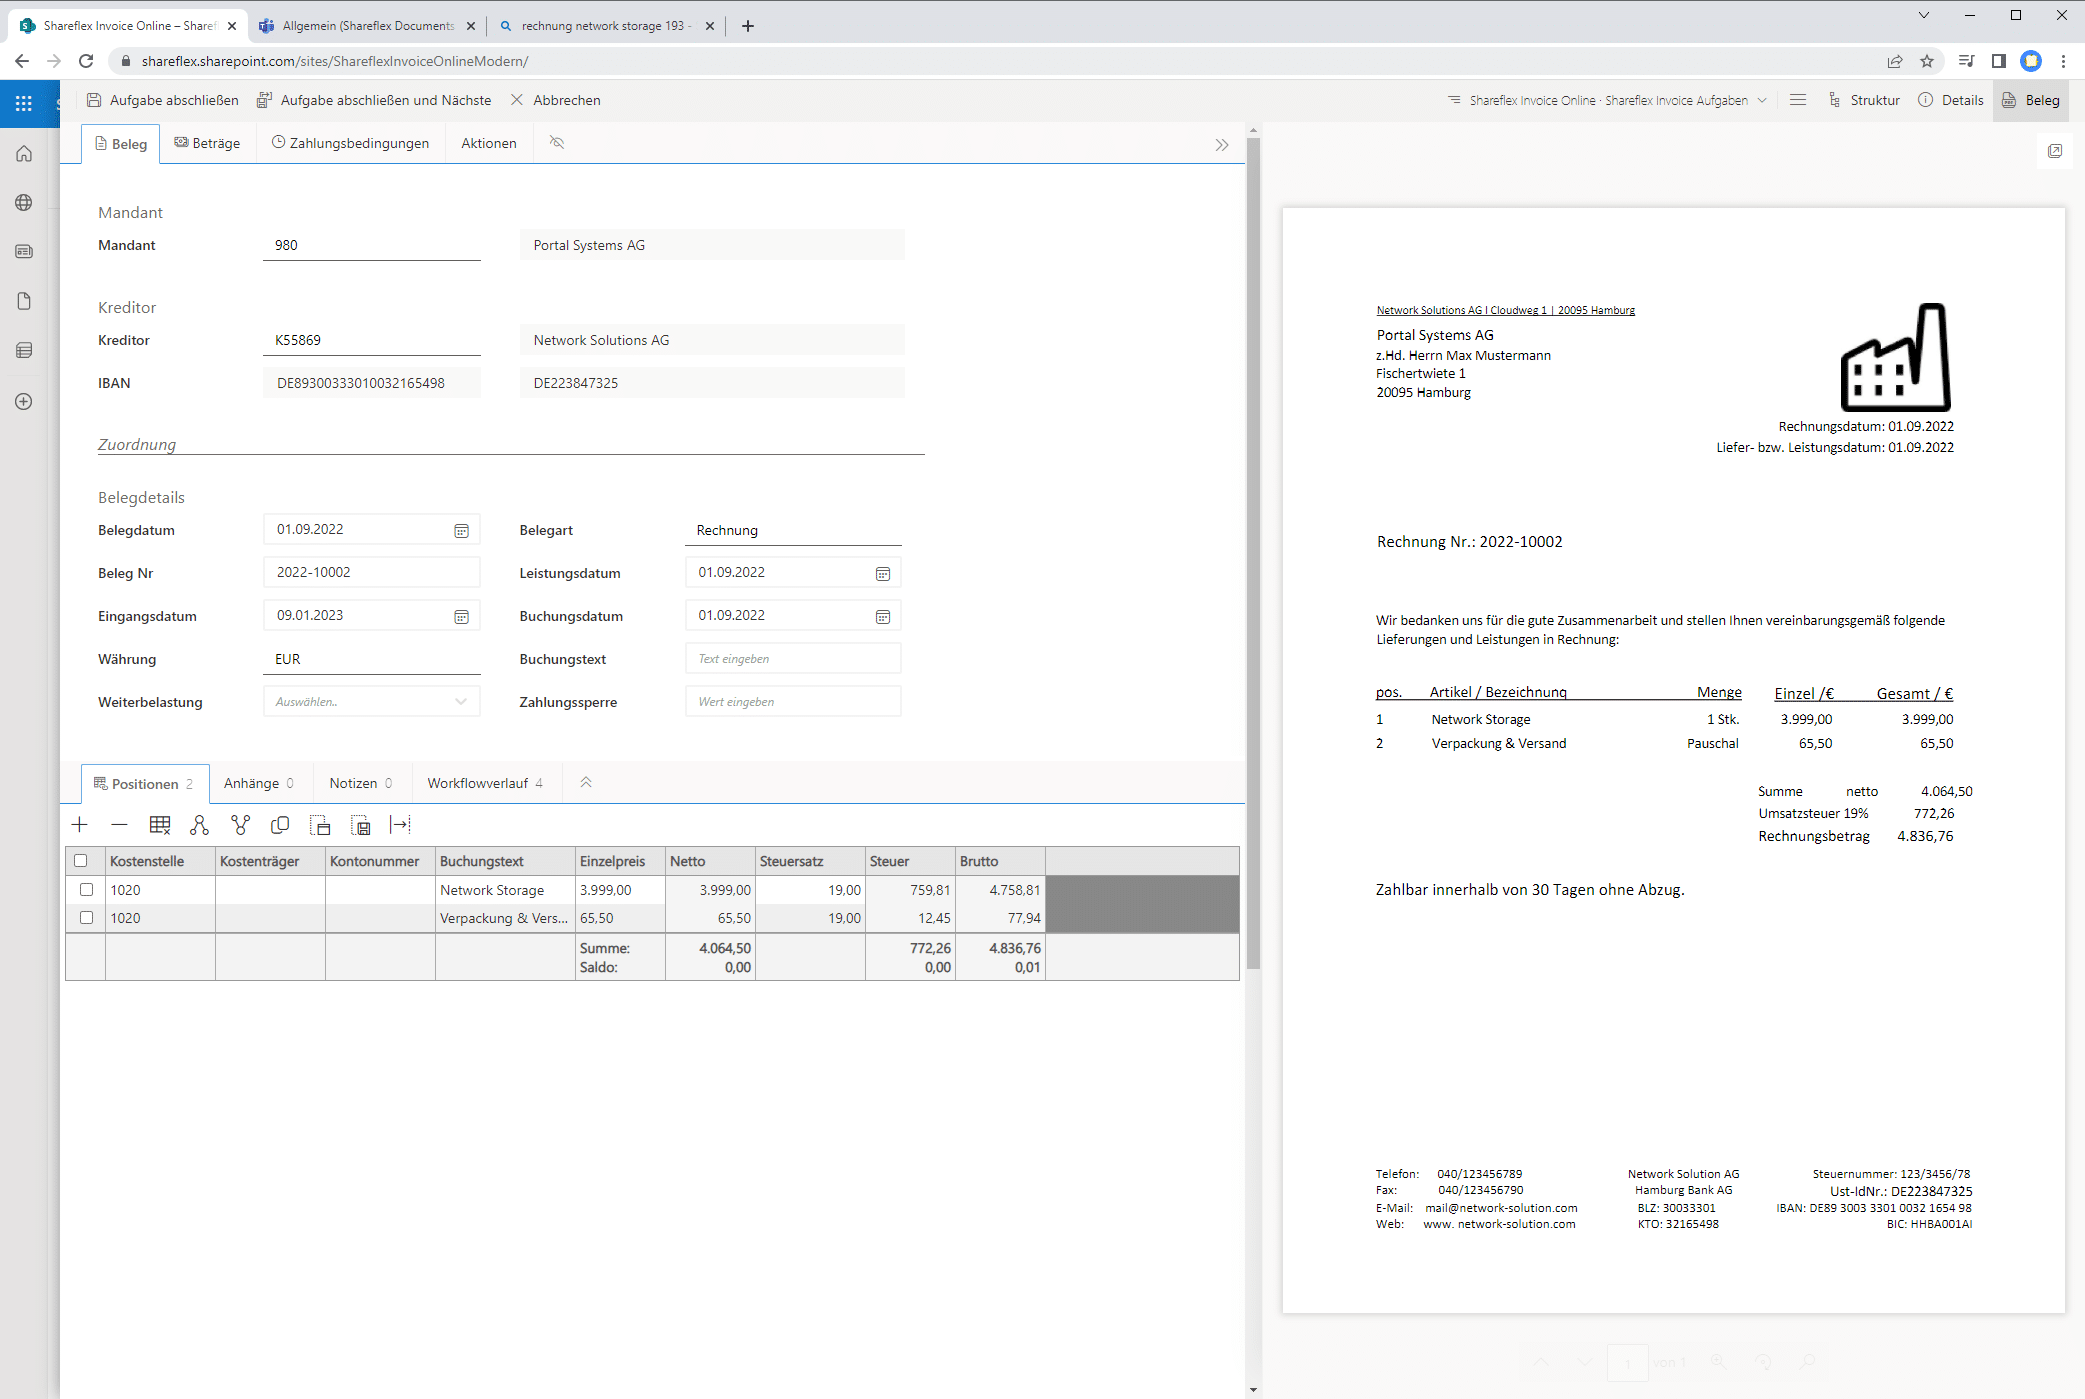The width and height of the screenshot is (2085, 1399).
Task: Click the fit column width arrow icon
Action: [x=400, y=825]
